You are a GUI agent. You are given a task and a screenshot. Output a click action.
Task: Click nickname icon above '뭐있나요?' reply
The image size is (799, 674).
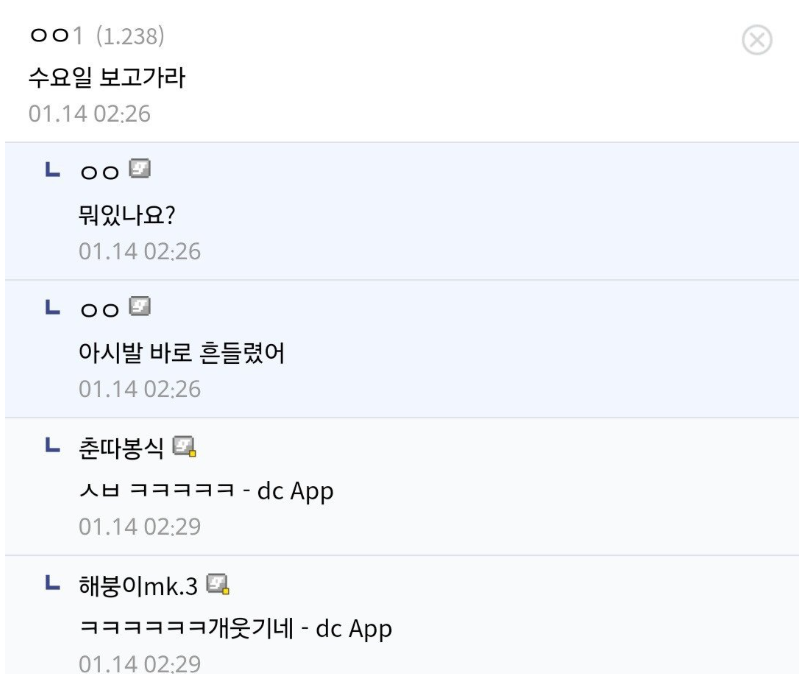click(140, 171)
